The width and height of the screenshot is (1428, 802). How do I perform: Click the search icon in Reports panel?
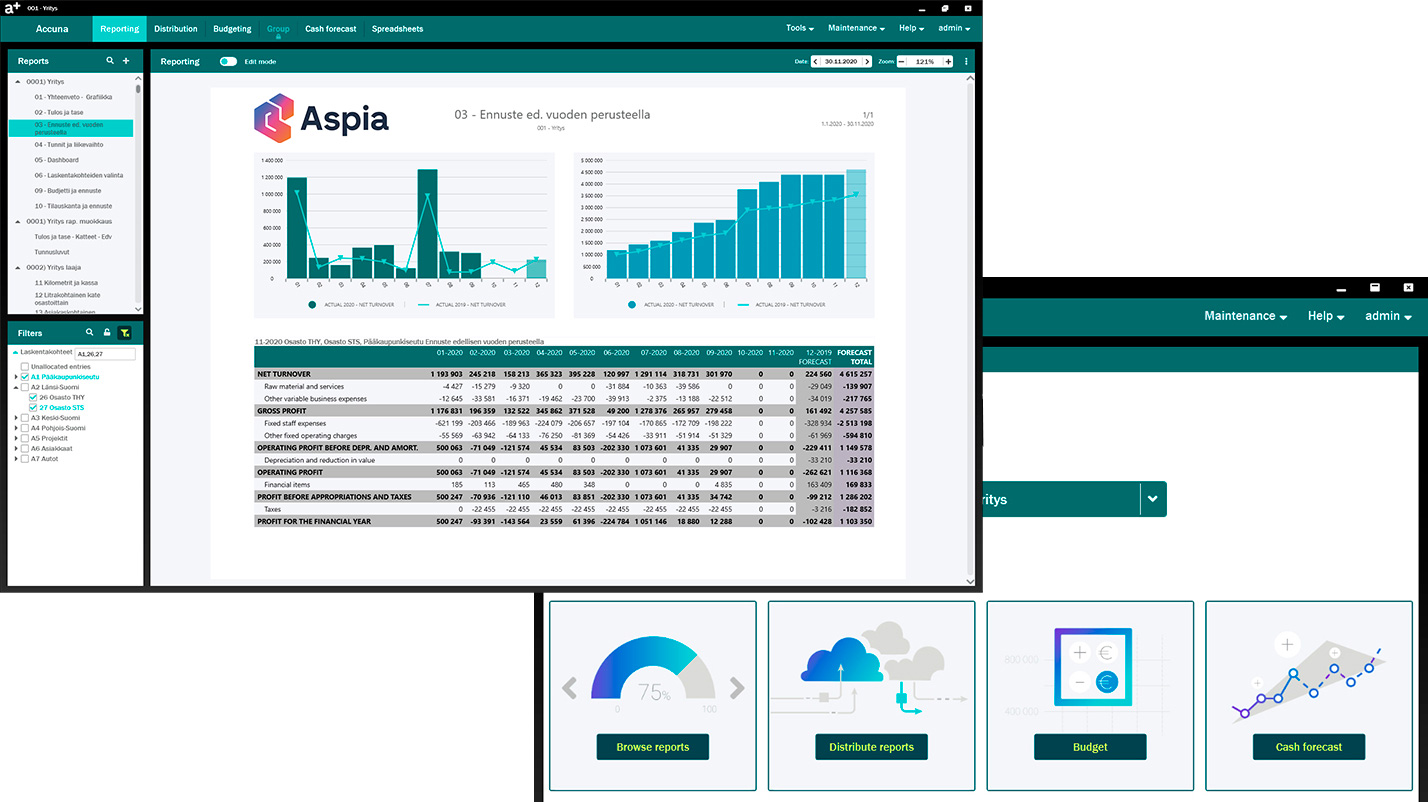tap(110, 61)
